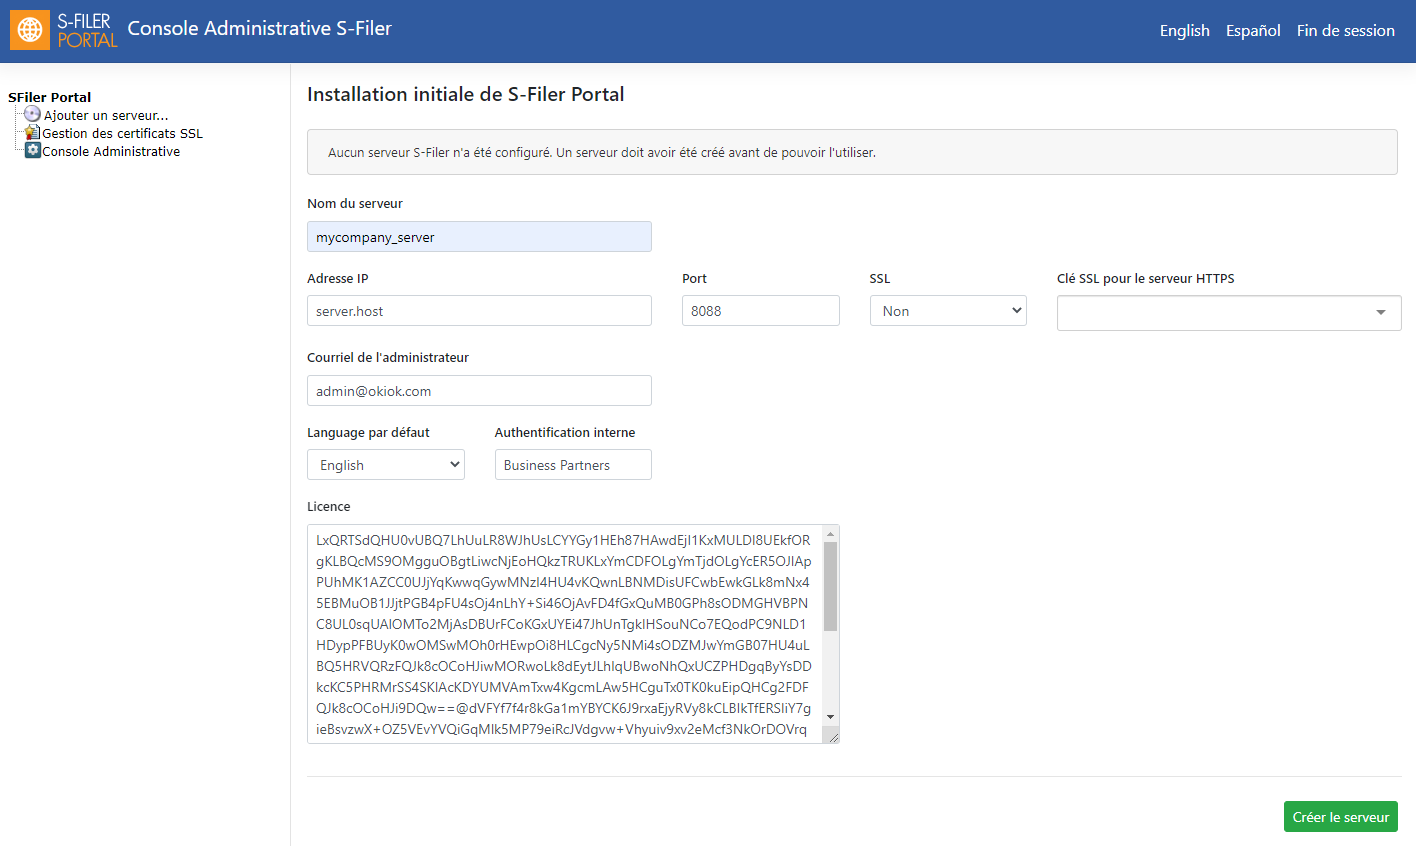Image resolution: width=1416 pixels, height=846 pixels.
Task: Focus the Adresse IP input field
Action: (x=479, y=311)
